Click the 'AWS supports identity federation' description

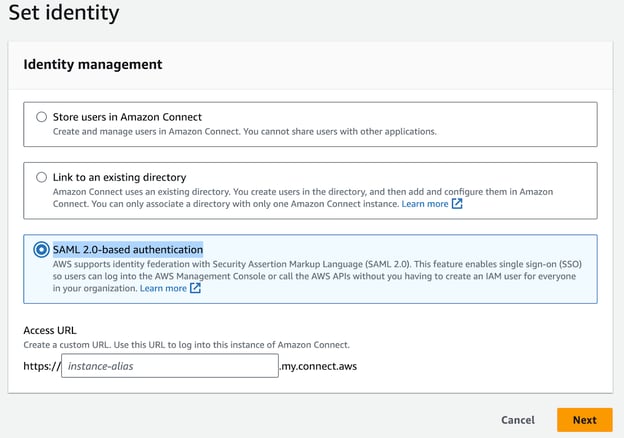pyautogui.click(x=317, y=276)
